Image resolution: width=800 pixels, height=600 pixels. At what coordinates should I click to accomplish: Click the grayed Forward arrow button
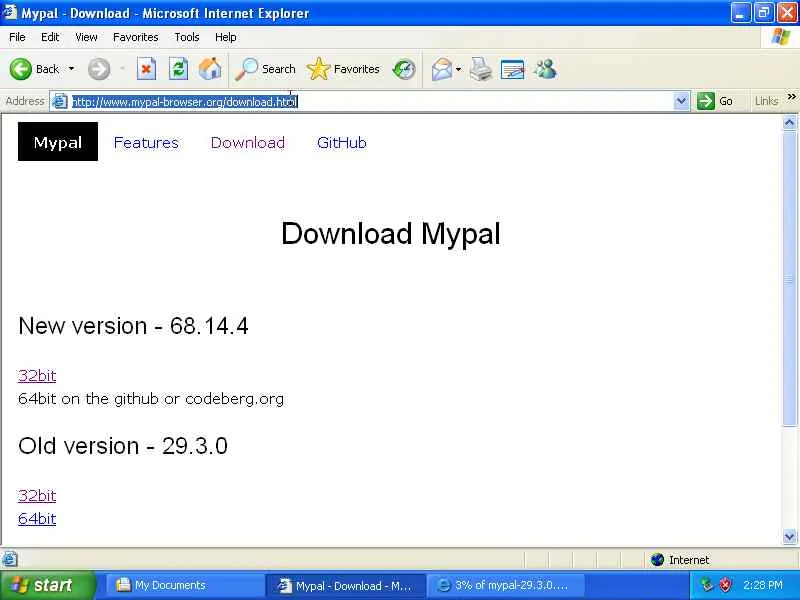[98, 69]
